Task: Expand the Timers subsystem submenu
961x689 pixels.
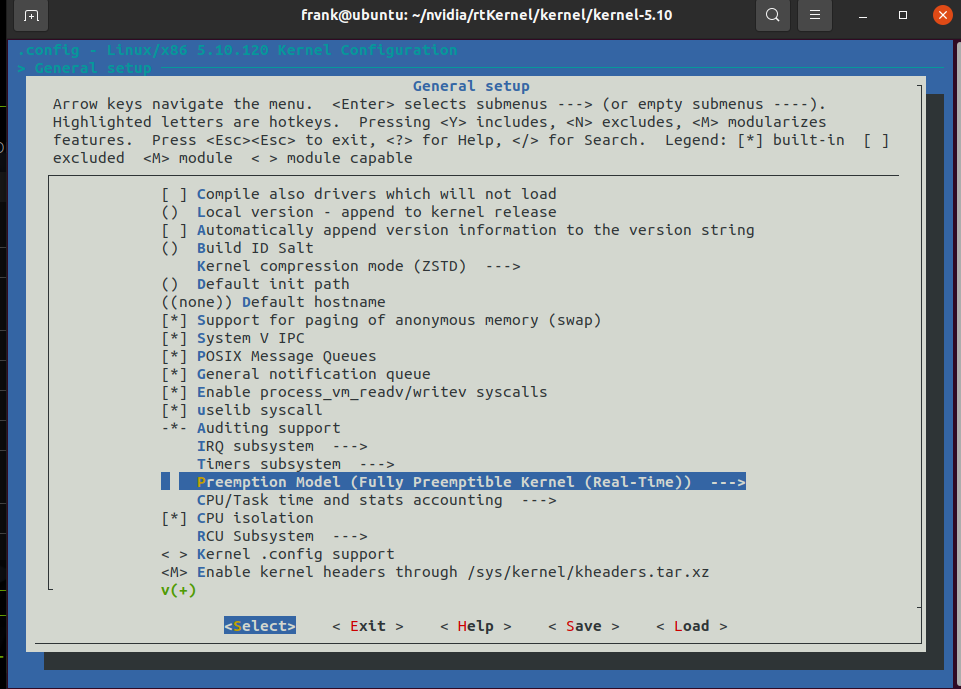Action: pos(295,464)
